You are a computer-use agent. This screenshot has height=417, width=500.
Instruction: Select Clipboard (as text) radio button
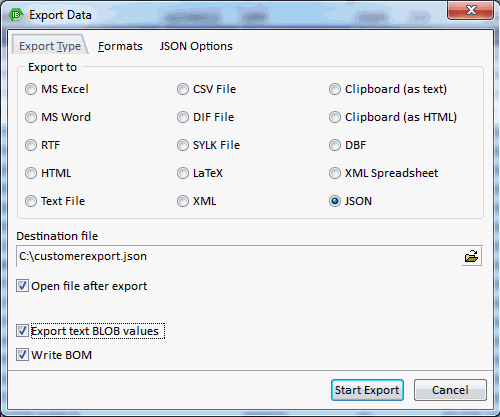(335, 89)
